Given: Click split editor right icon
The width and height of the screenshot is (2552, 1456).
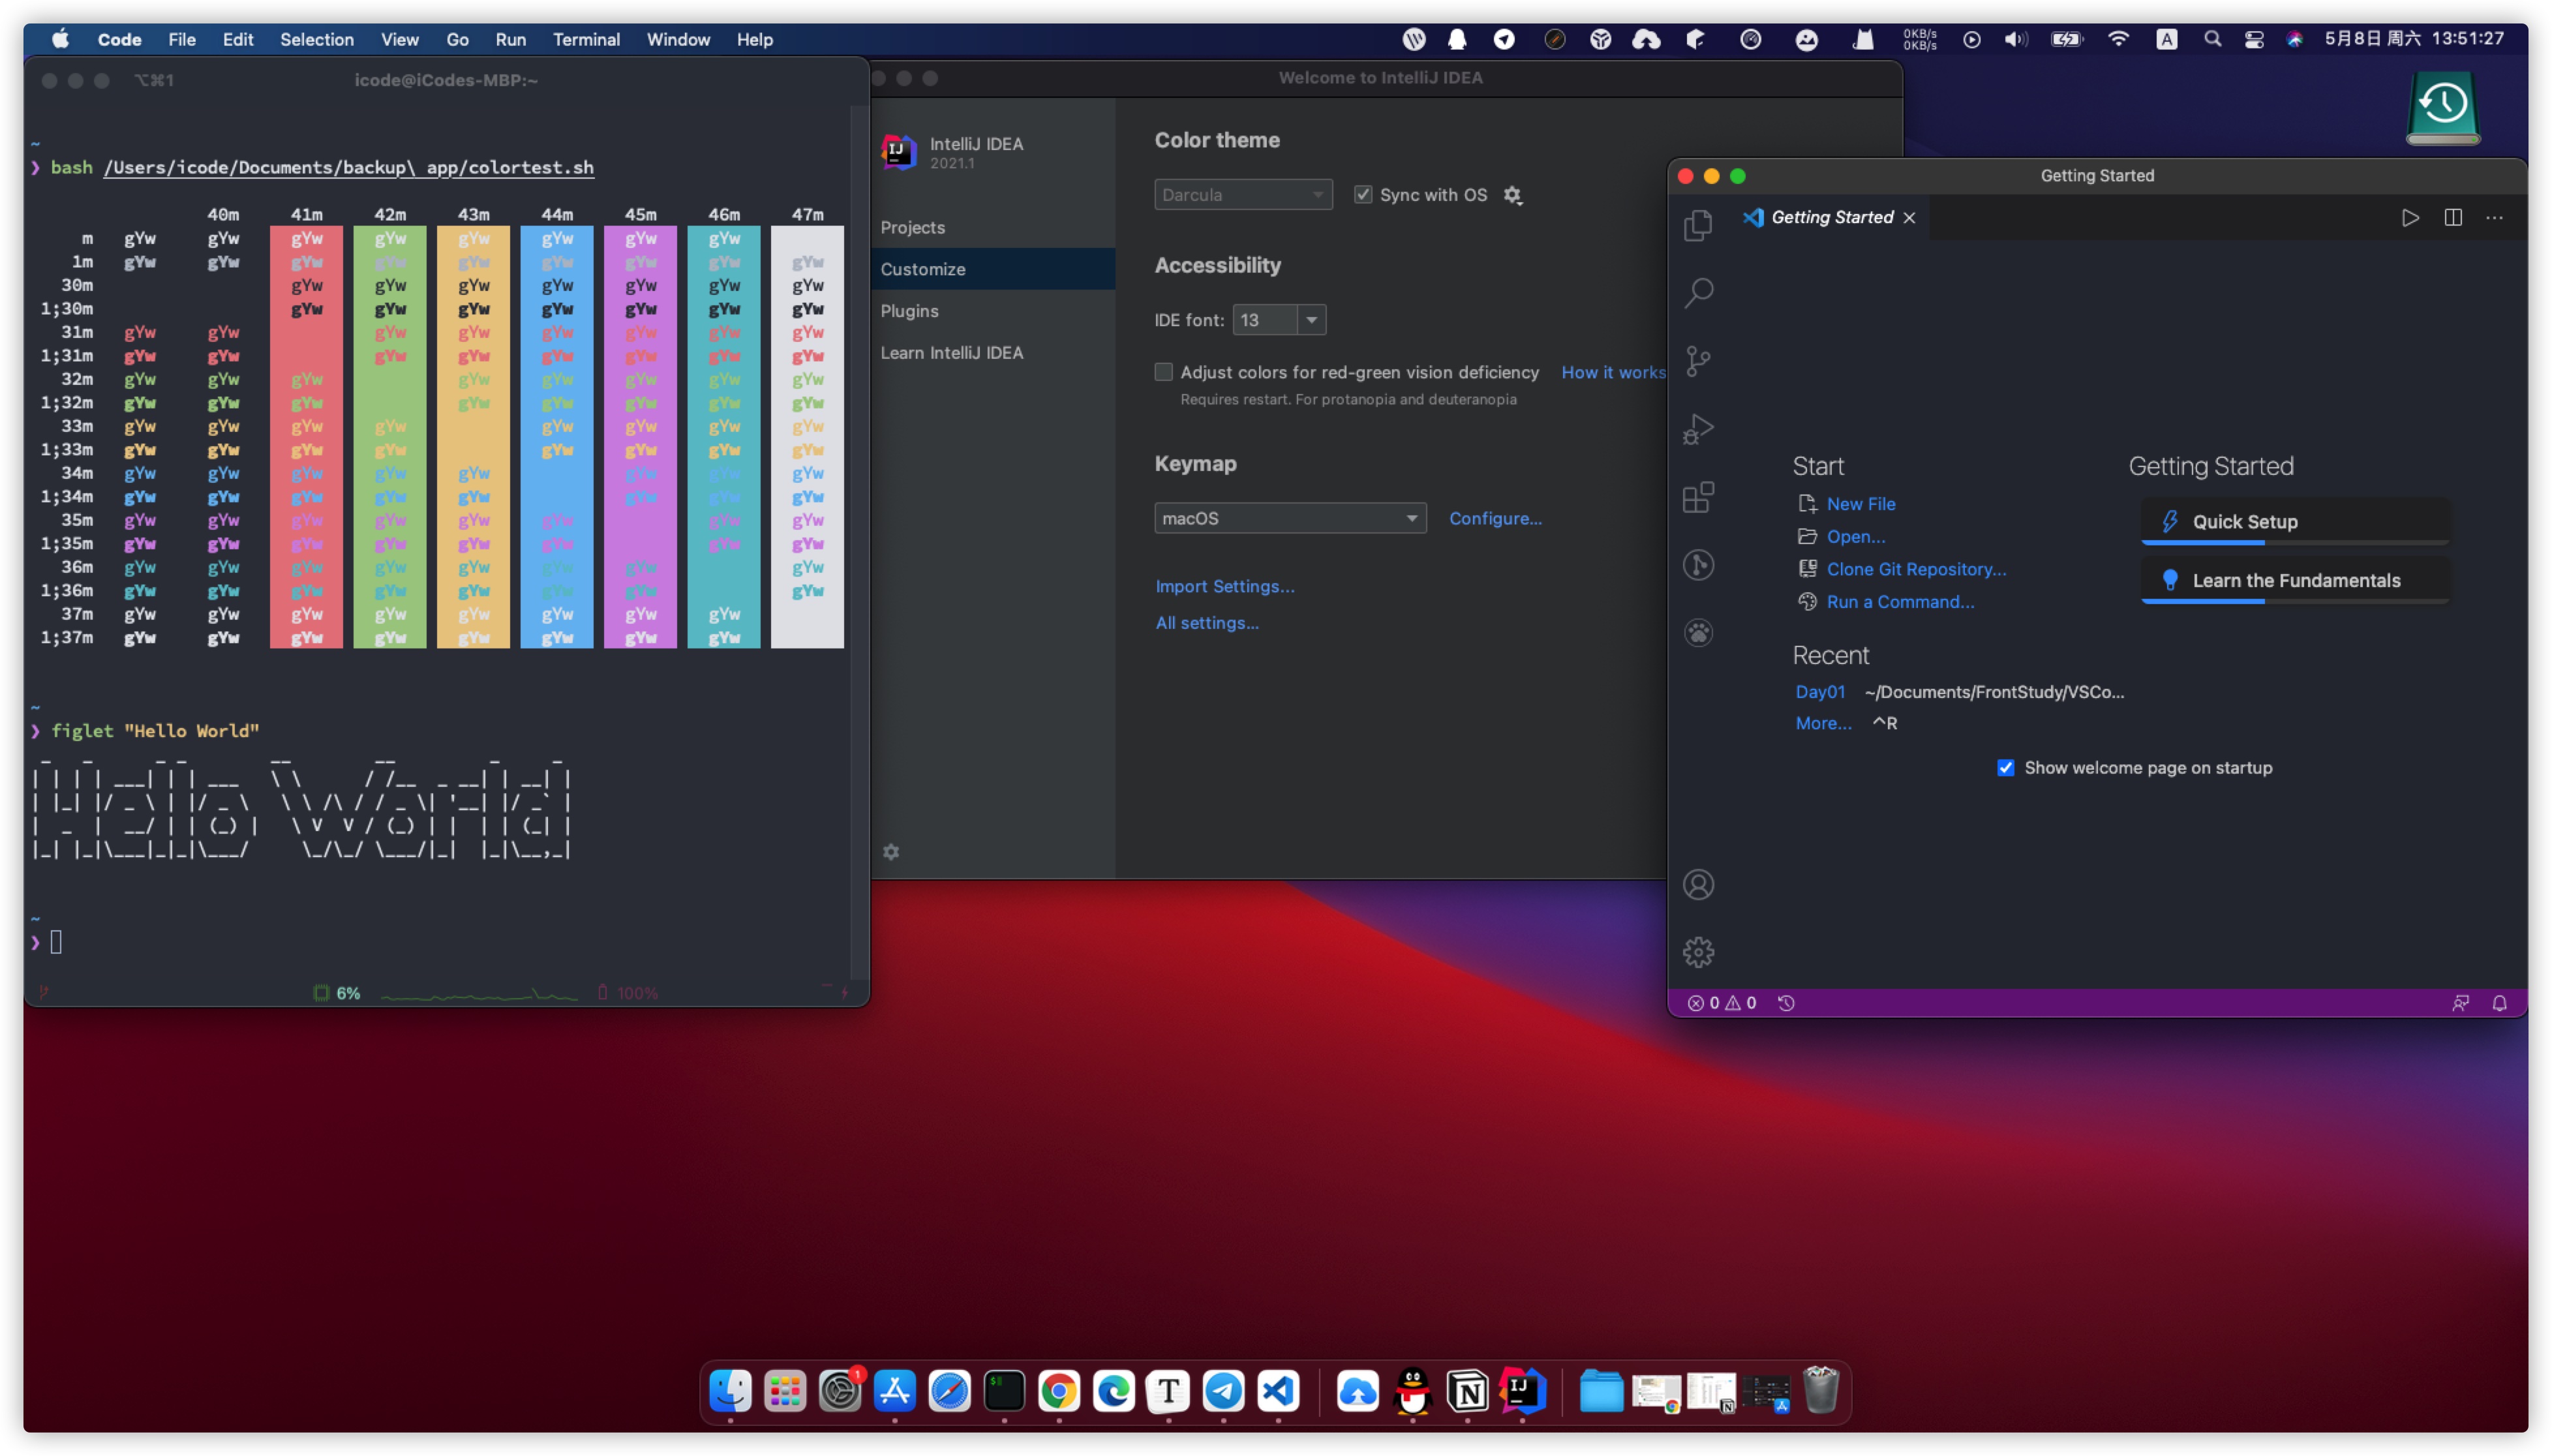Looking at the screenshot, I should (2452, 217).
